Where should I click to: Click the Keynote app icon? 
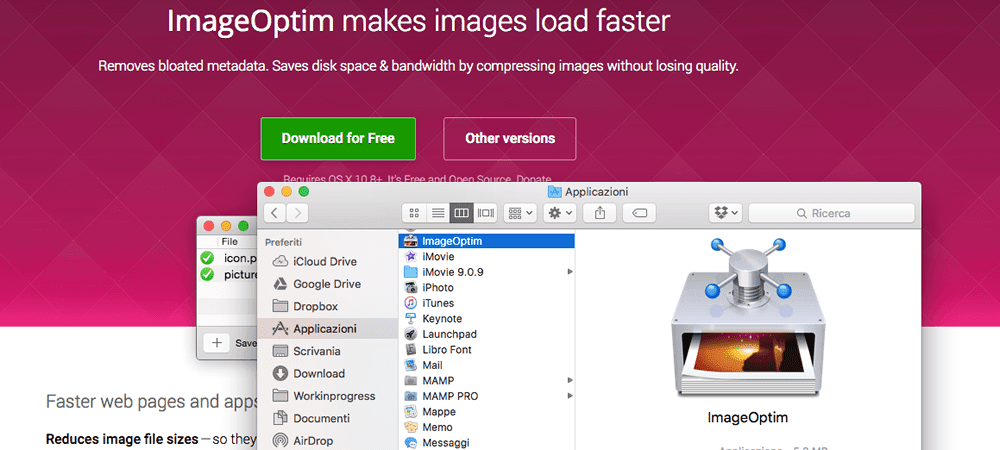pyautogui.click(x=411, y=319)
